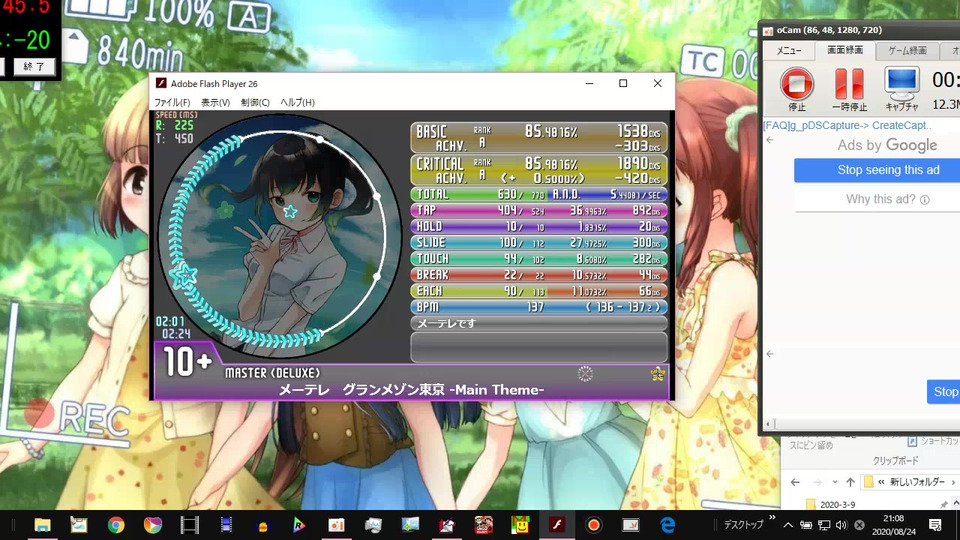Open the Action Center notification icon
Image resolution: width=960 pixels, height=540 pixels.
pos(935,525)
